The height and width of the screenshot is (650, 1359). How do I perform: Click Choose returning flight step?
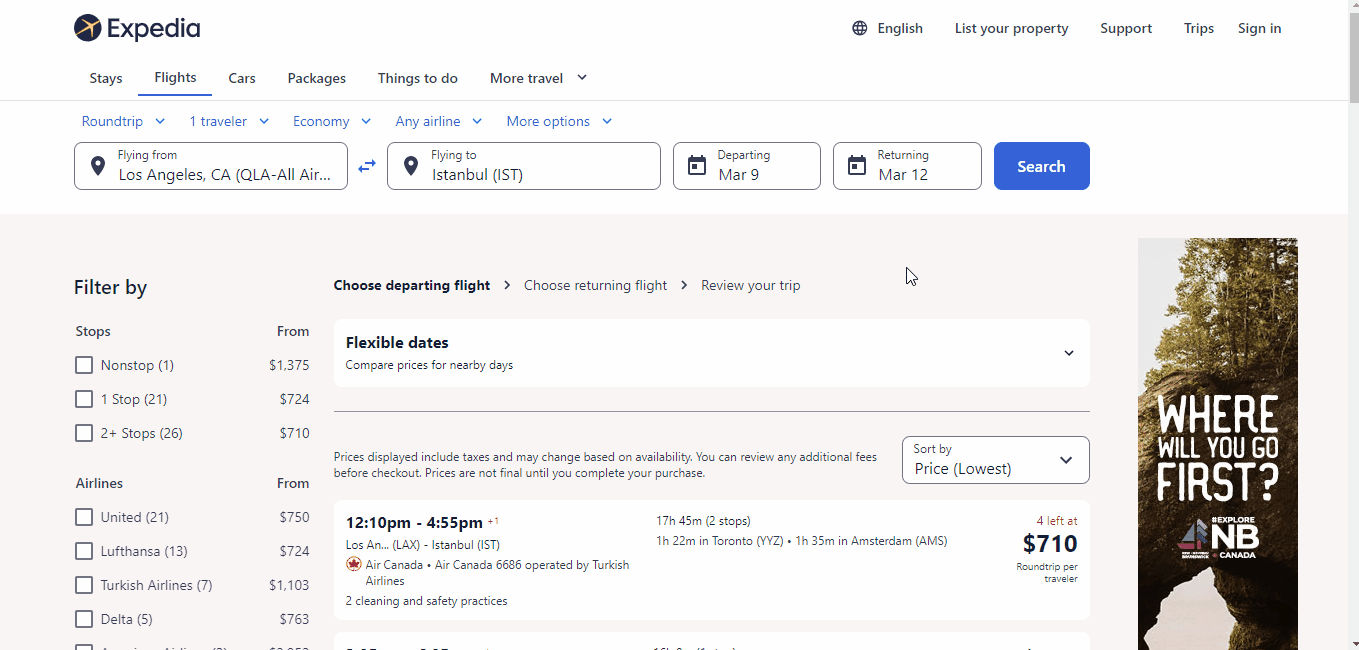[x=595, y=285]
